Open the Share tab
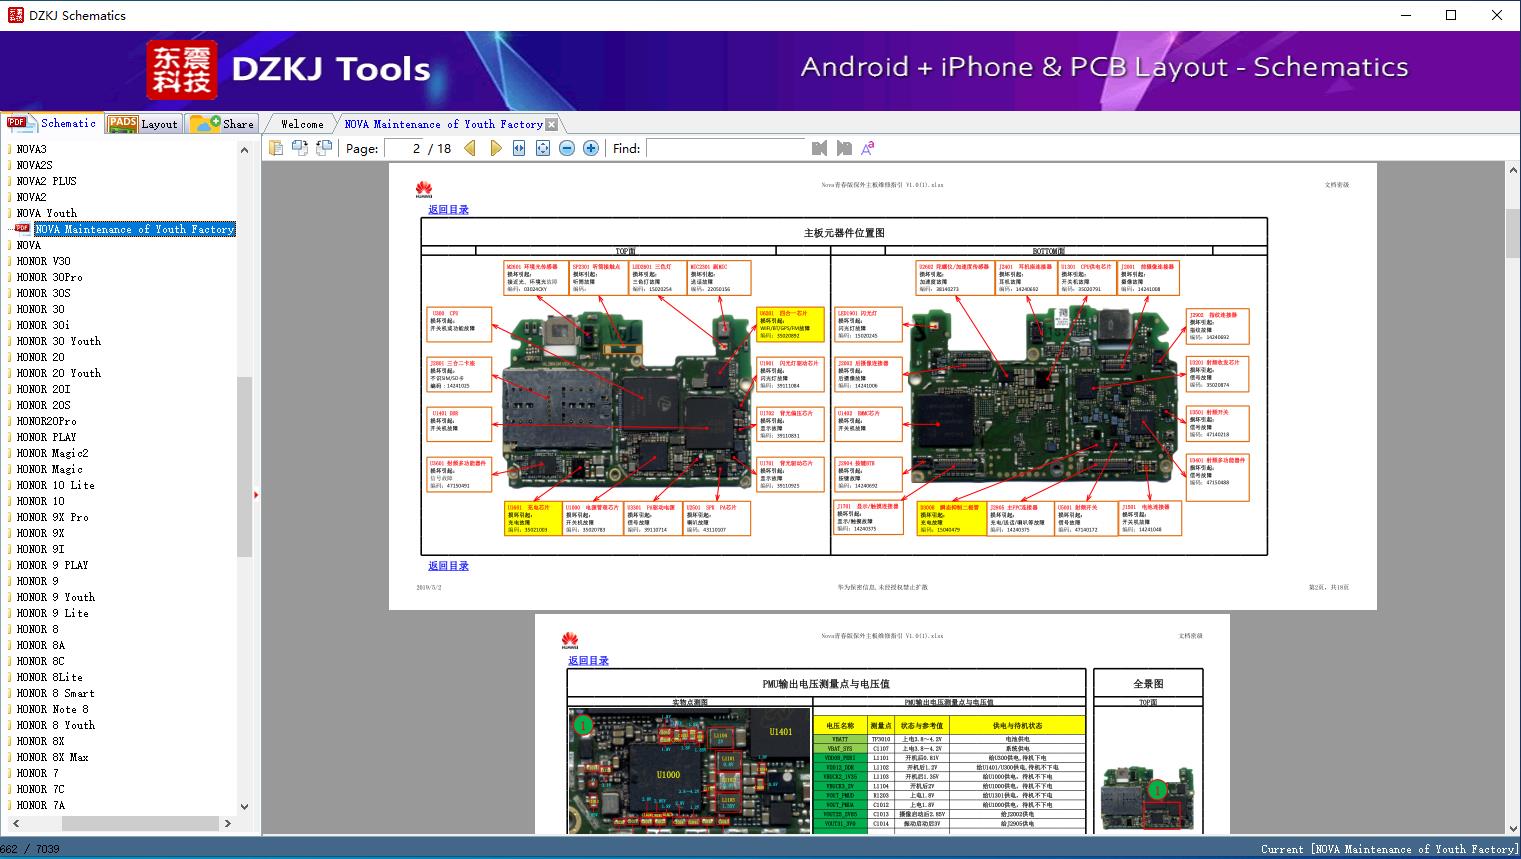 (223, 123)
